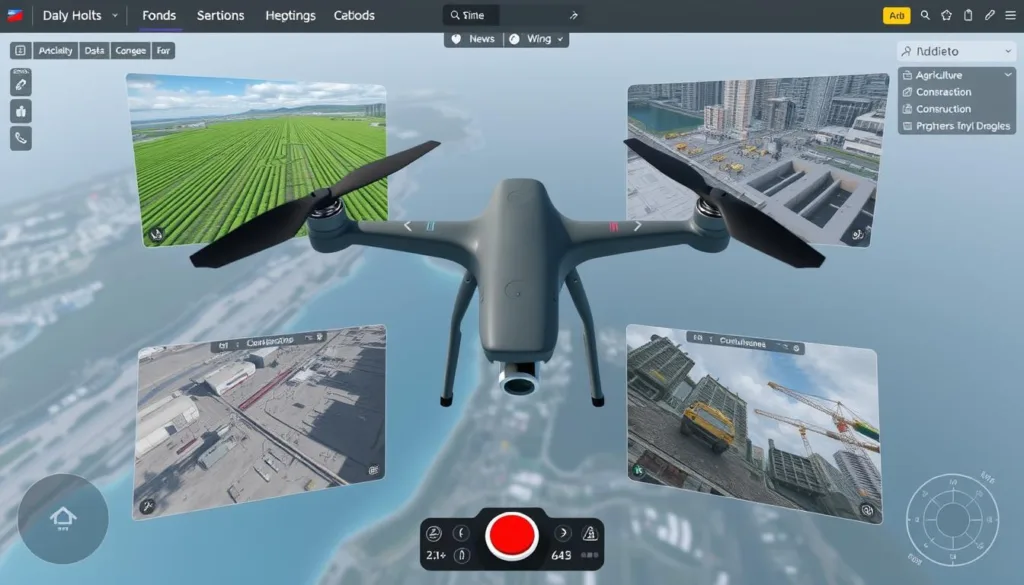Select the For segment button

click(x=163, y=50)
